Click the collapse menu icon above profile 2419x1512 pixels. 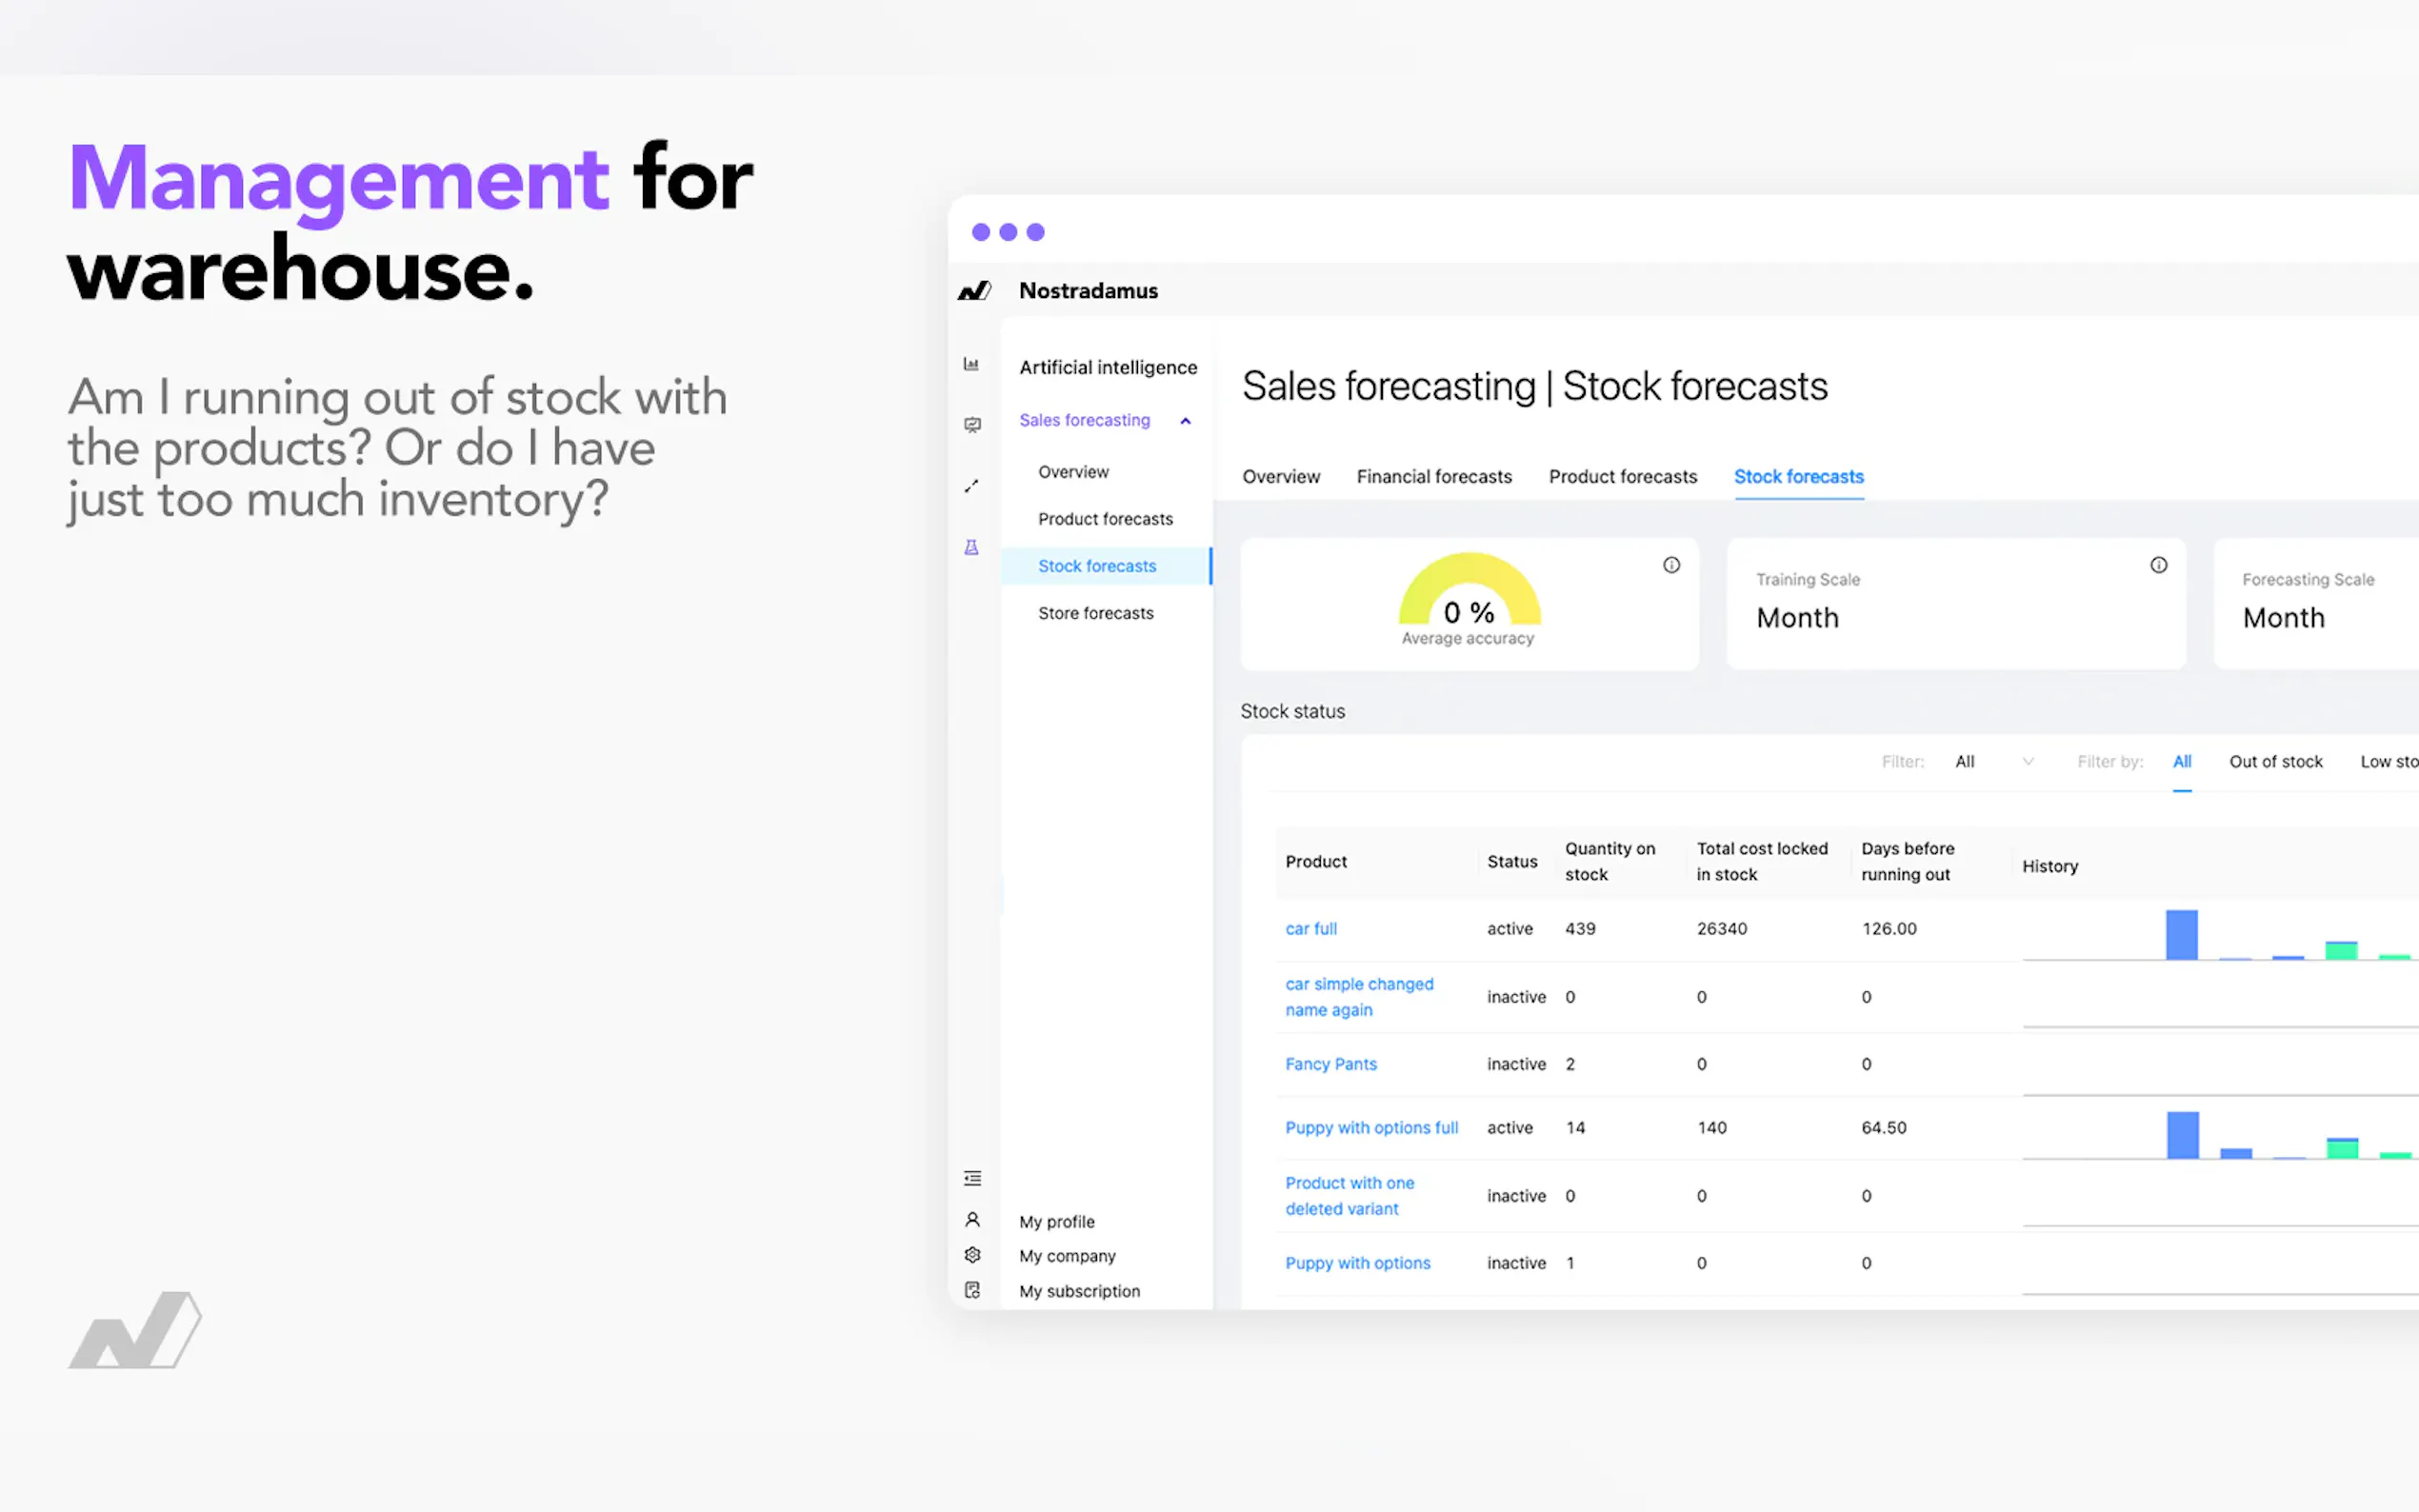[x=972, y=1178]
